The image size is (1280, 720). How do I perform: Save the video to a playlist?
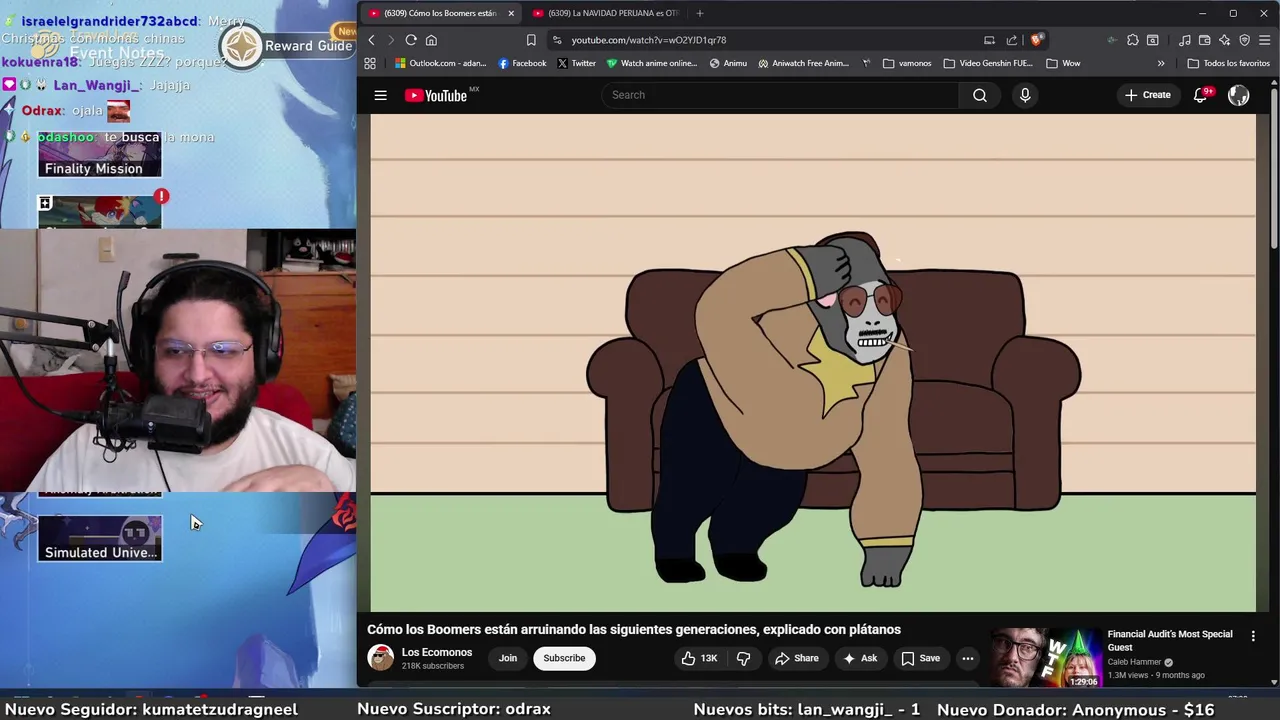point(921,658)
